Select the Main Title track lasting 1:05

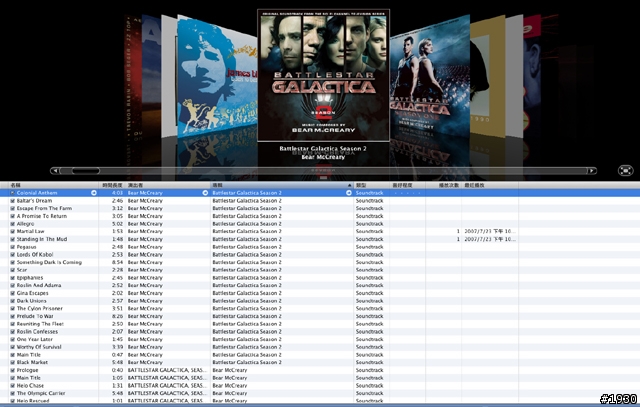[x=29, y=378]
